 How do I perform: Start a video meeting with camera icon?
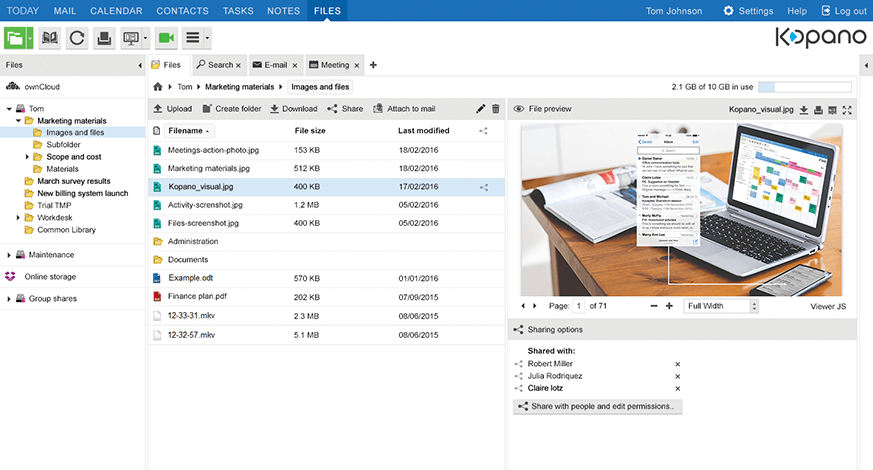(x=166, y=38)
